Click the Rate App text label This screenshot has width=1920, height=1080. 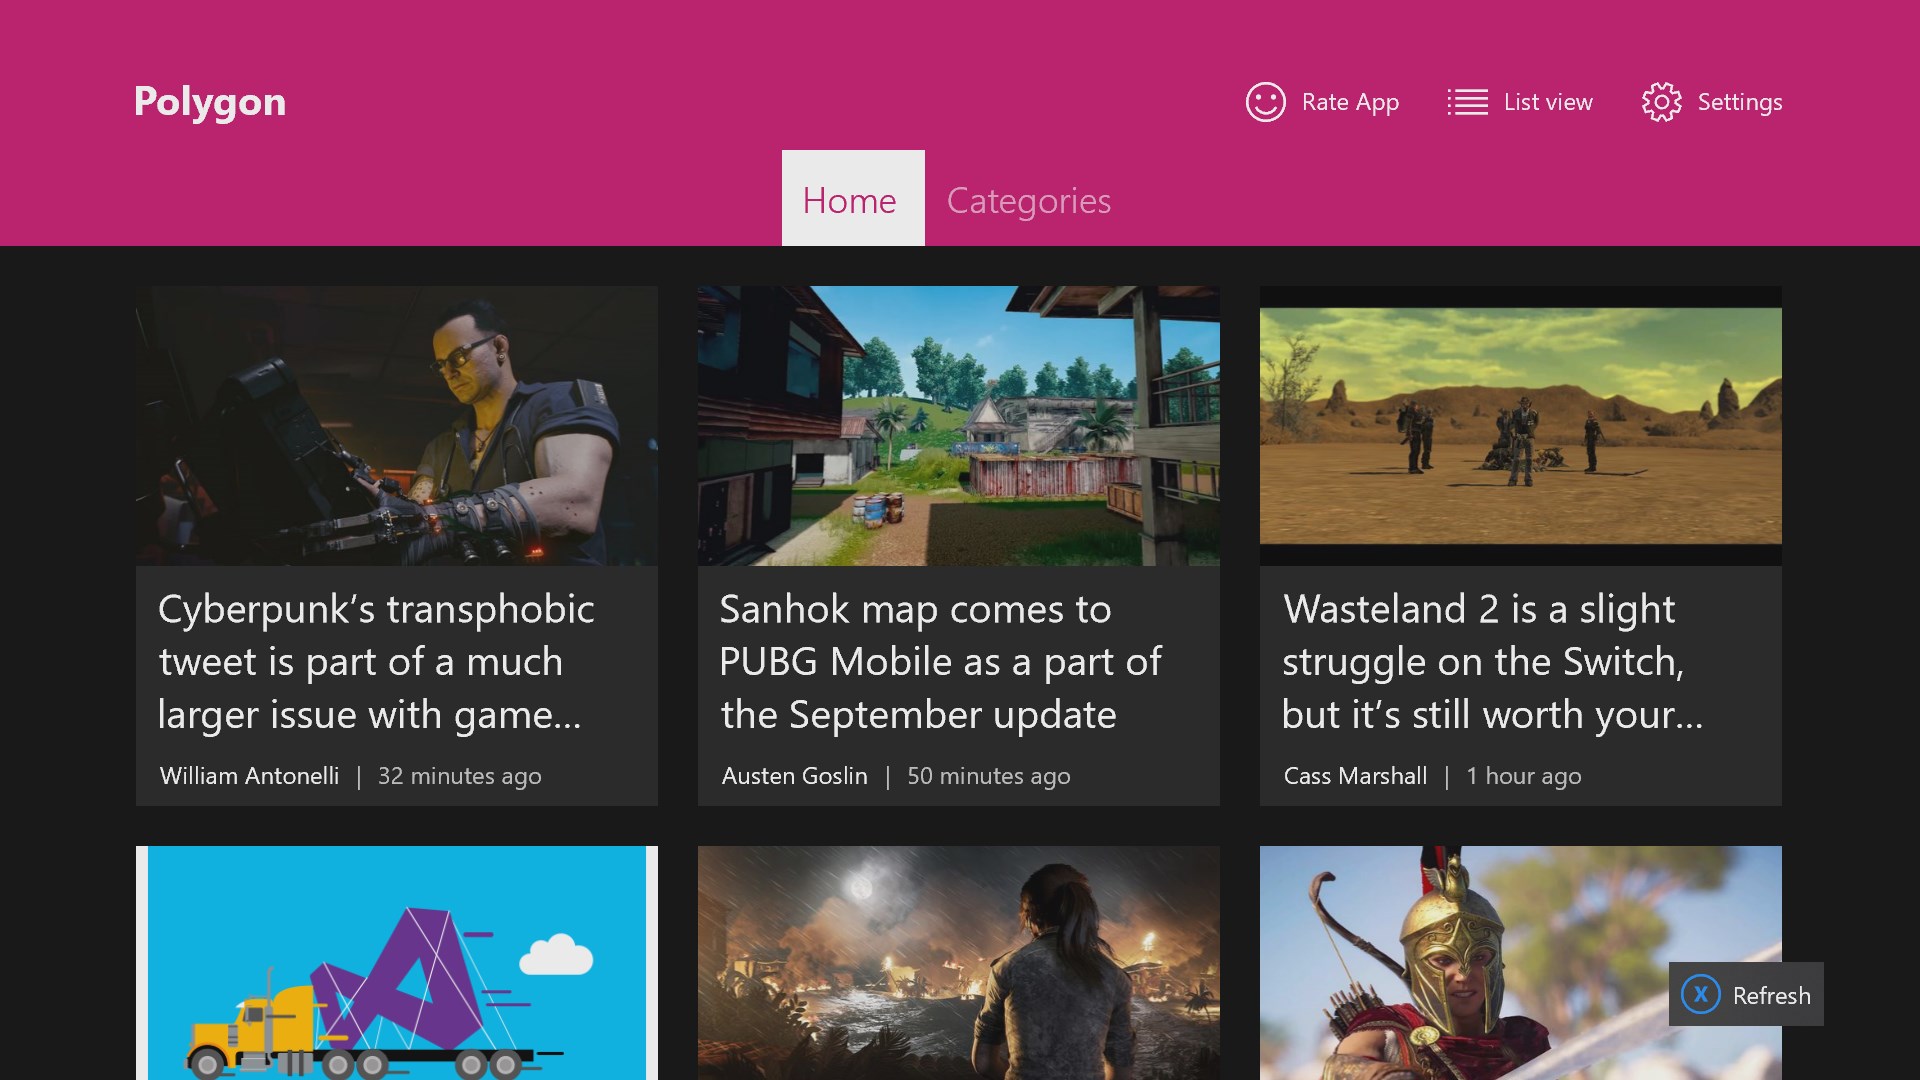(x=1350, y=102)
